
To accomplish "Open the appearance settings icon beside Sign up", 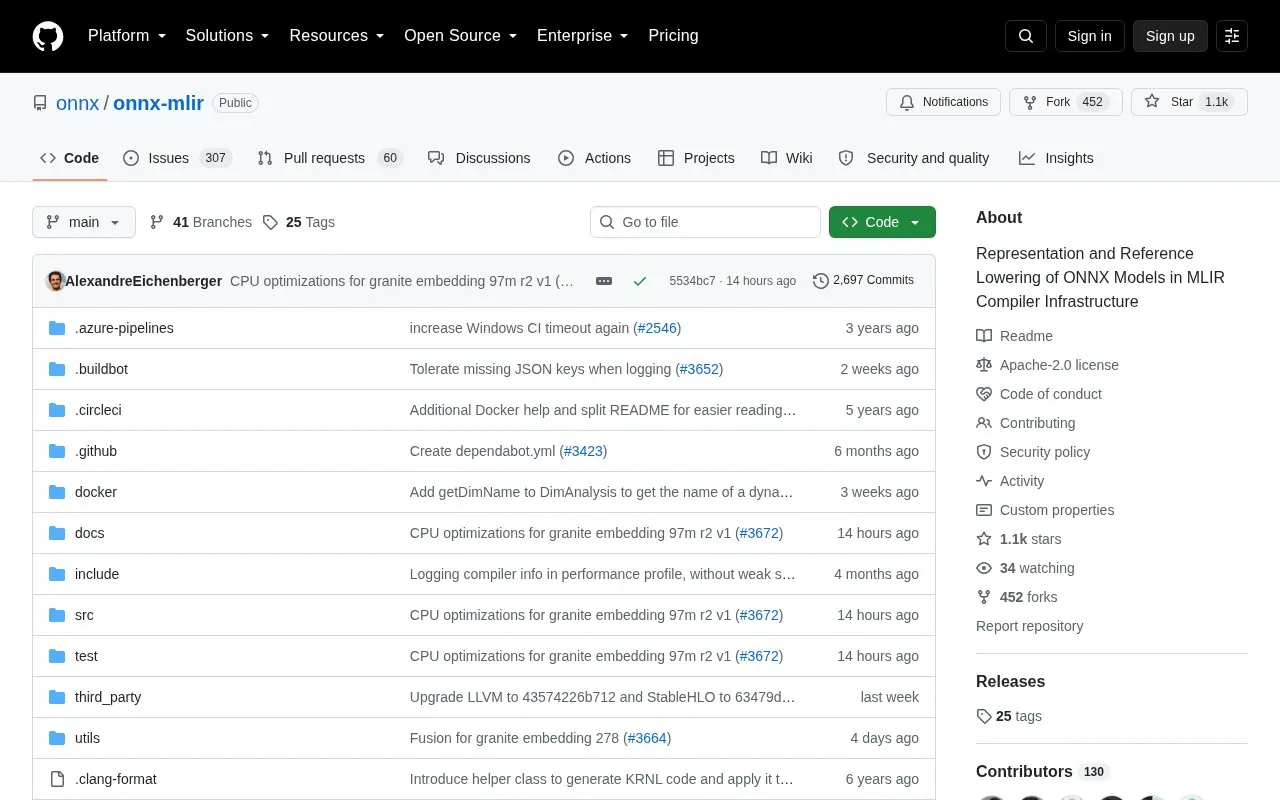I will coord(1232,36).
